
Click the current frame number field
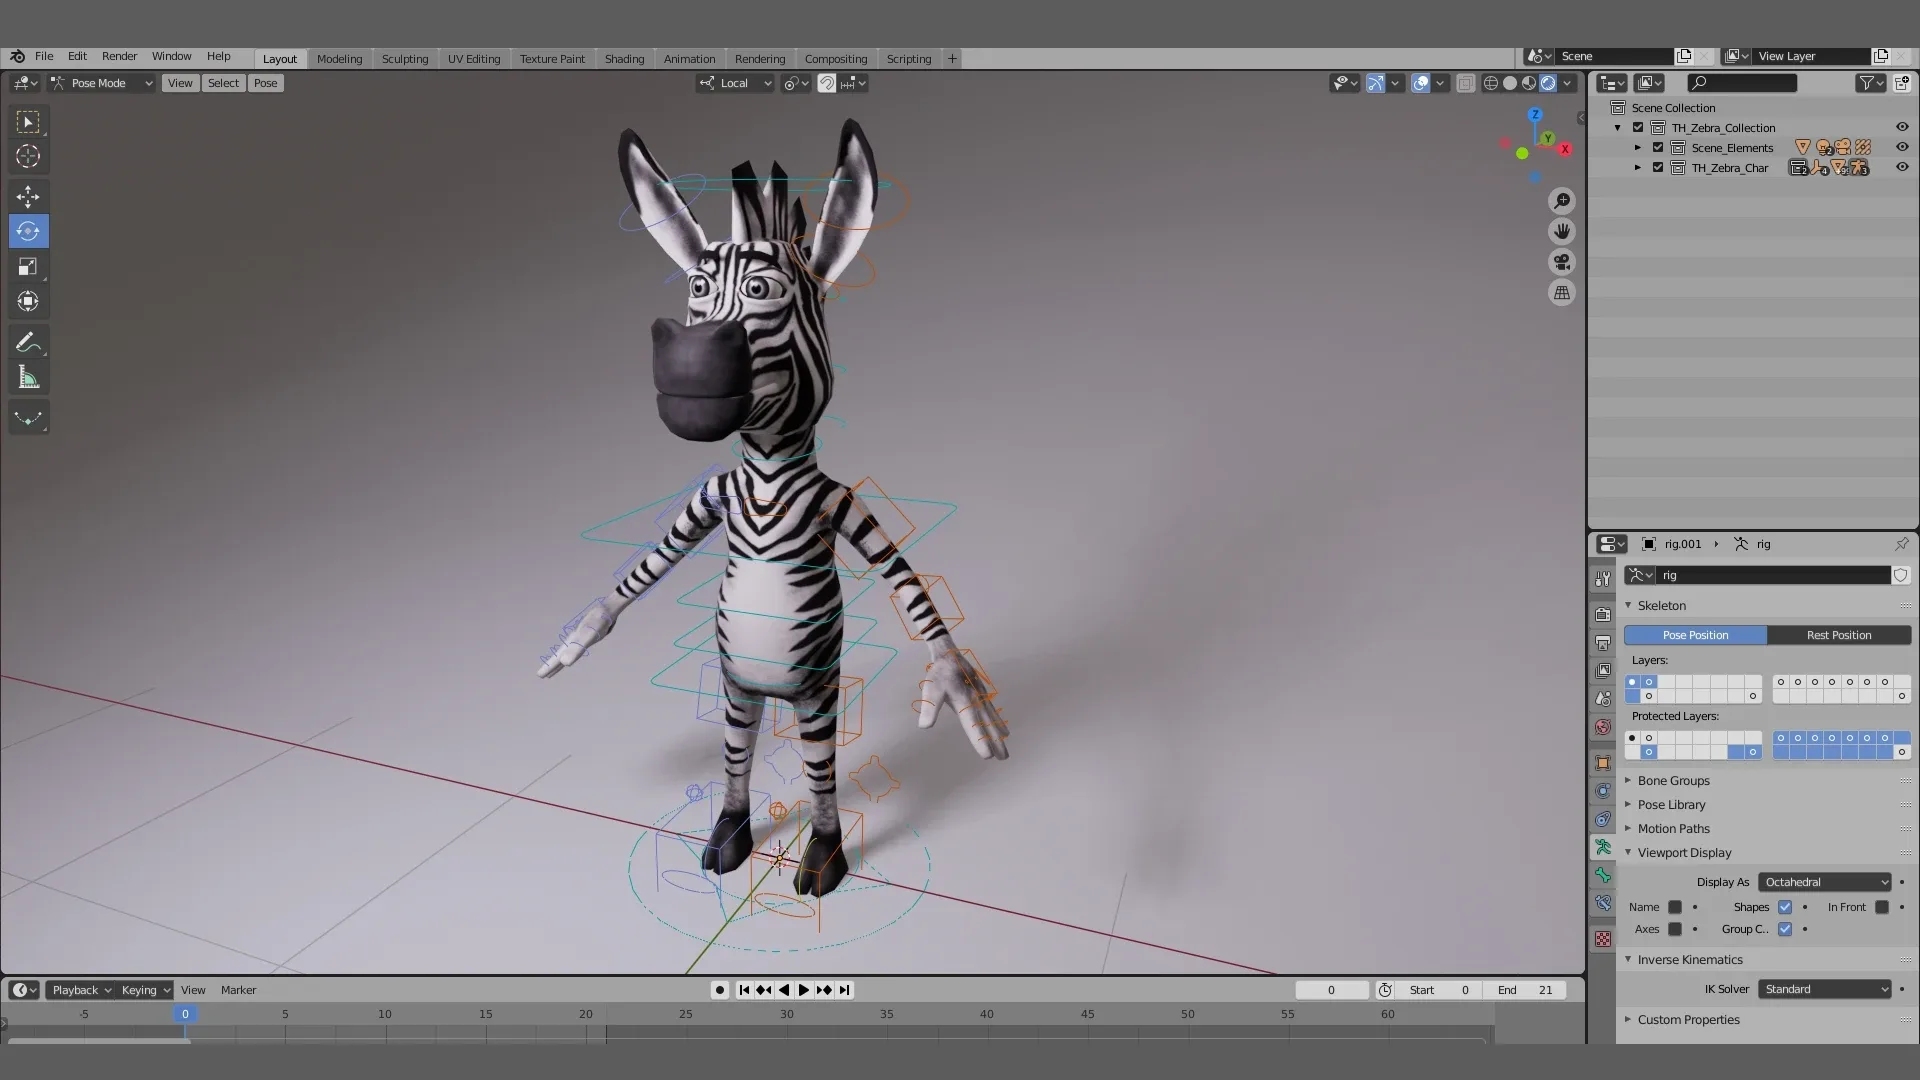1331,990
